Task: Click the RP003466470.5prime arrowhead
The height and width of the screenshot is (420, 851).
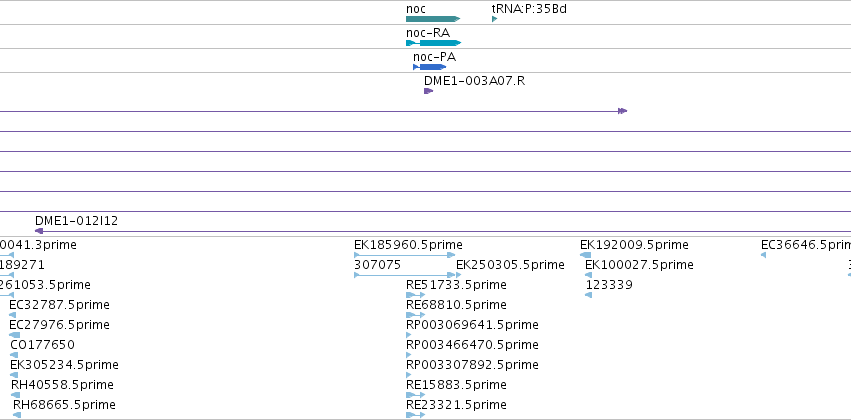Action: point(409,355)
